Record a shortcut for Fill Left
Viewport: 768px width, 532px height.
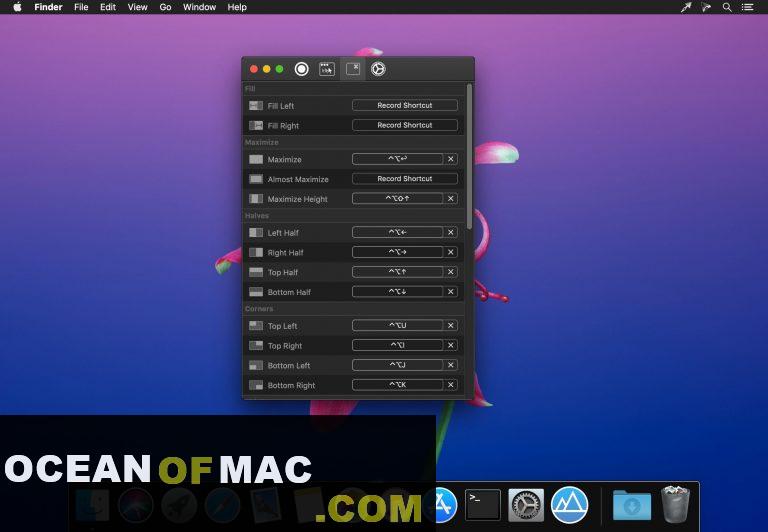405,105
